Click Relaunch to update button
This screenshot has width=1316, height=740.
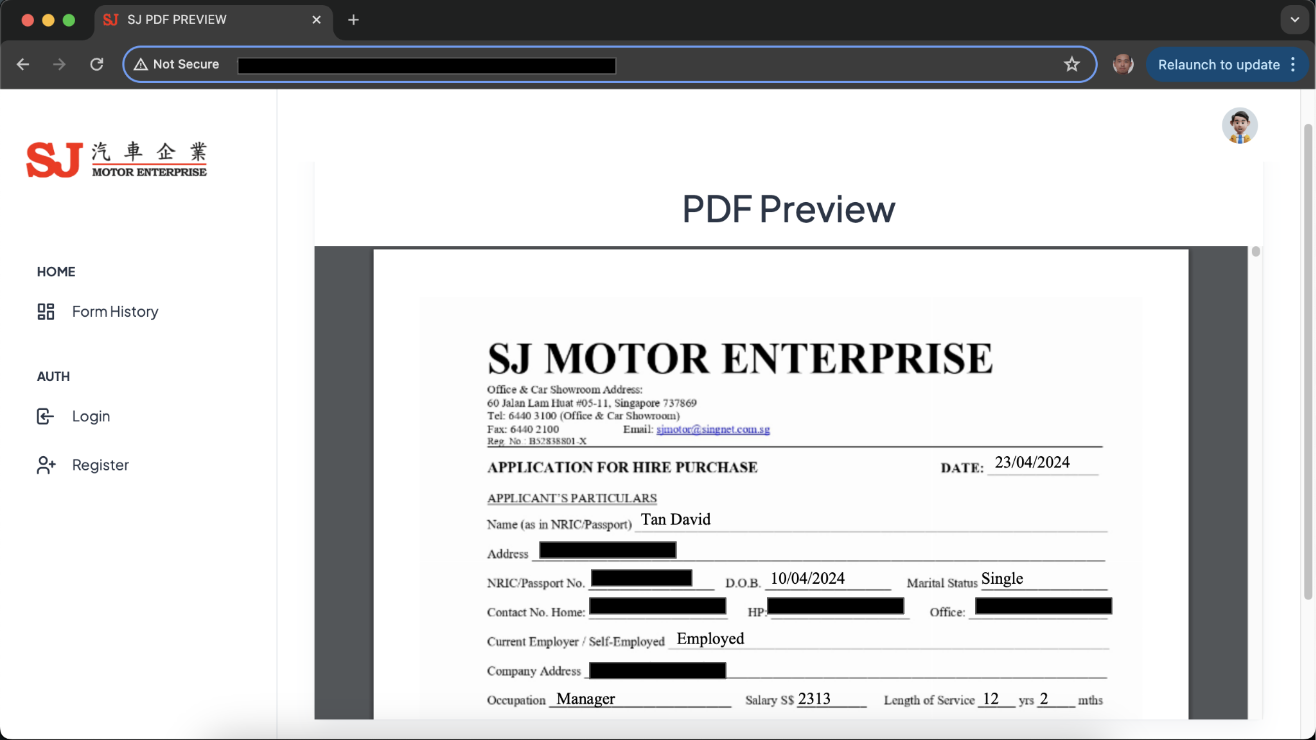click(1218, 65)
